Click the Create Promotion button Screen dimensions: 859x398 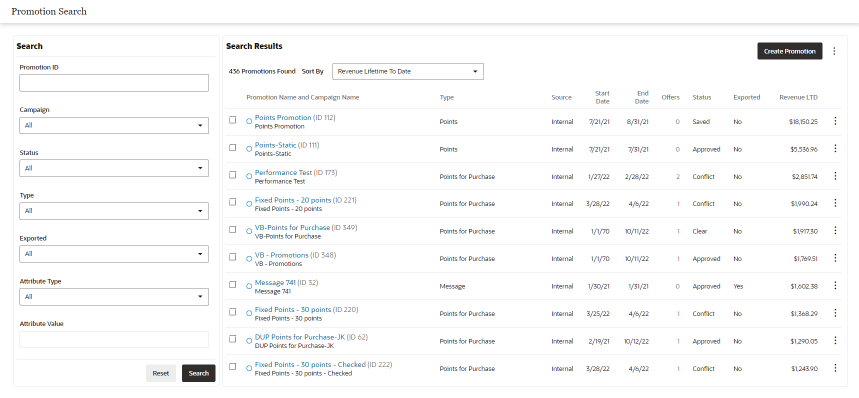789,51
